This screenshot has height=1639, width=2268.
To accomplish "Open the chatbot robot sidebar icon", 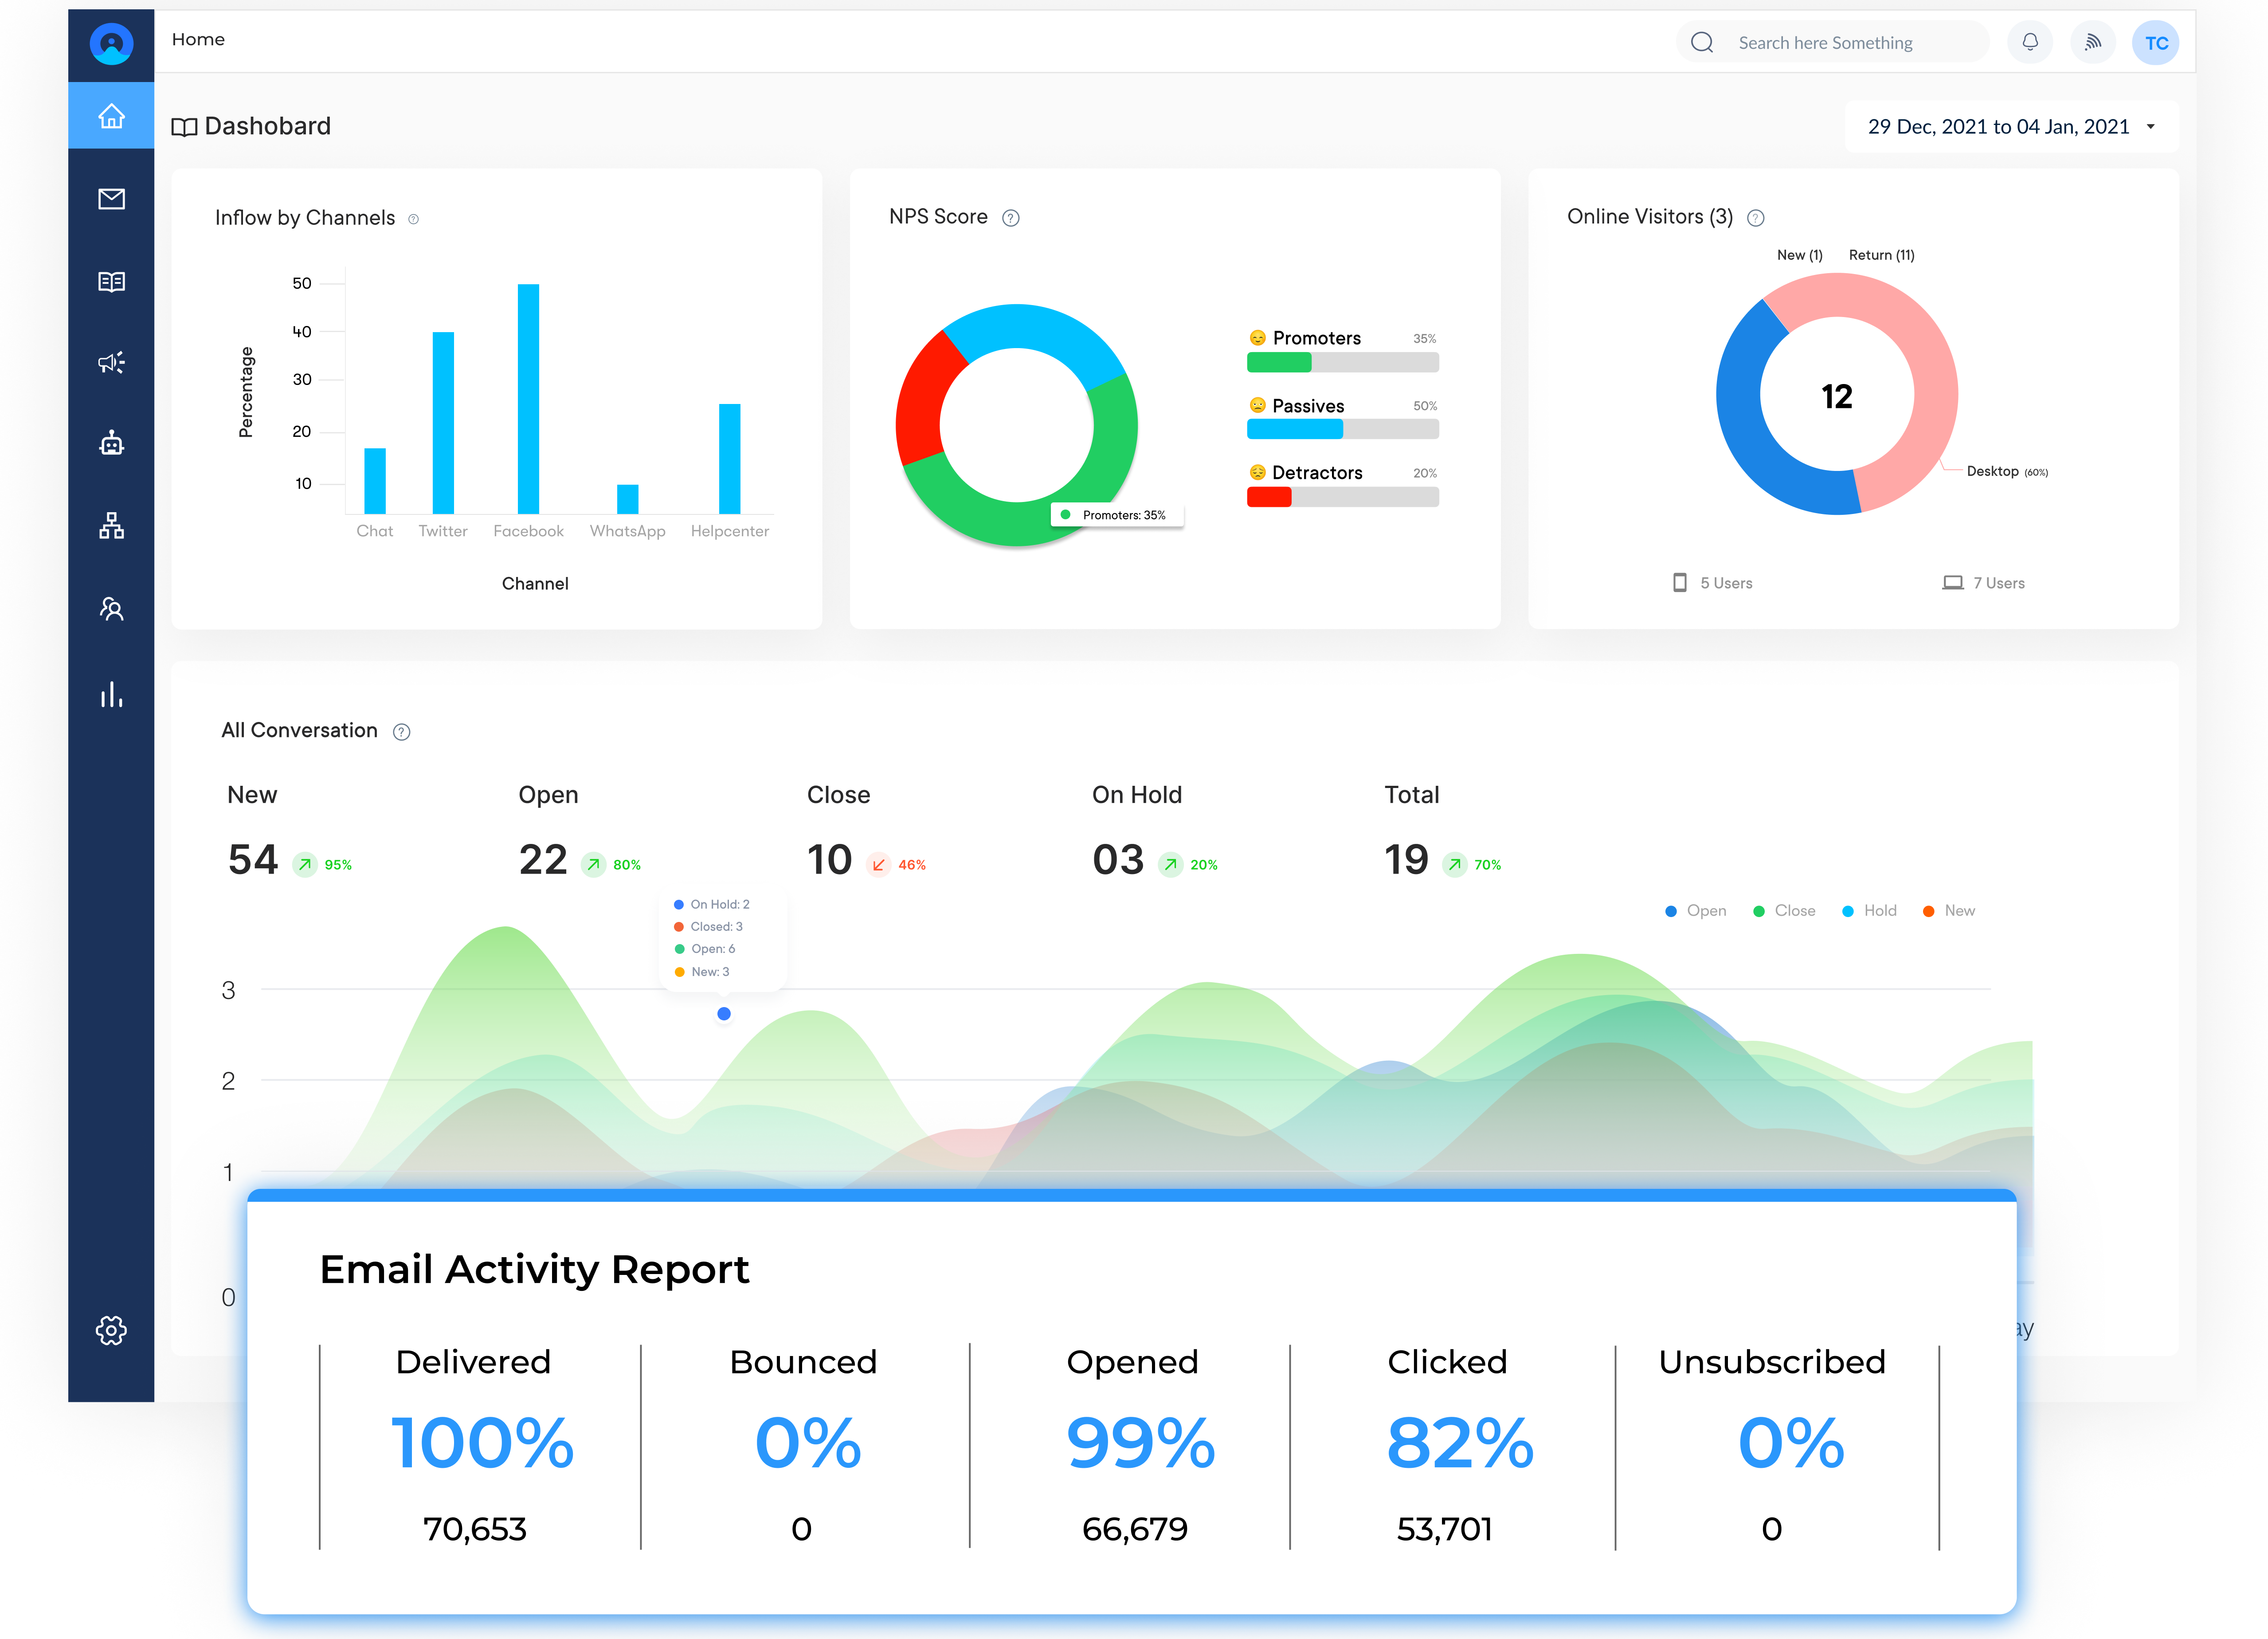I will pos(111,442).
